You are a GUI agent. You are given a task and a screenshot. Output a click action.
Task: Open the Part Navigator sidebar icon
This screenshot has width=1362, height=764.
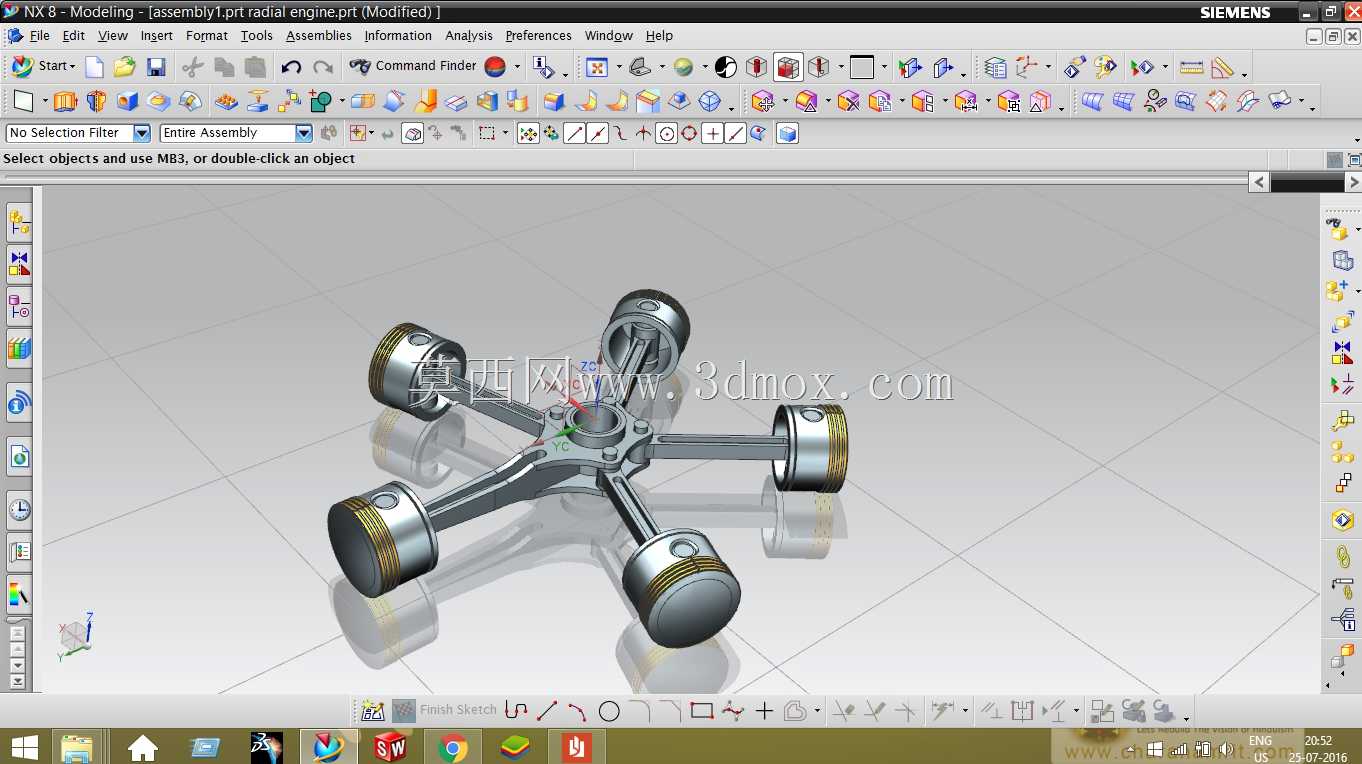[x=19, y=306]
